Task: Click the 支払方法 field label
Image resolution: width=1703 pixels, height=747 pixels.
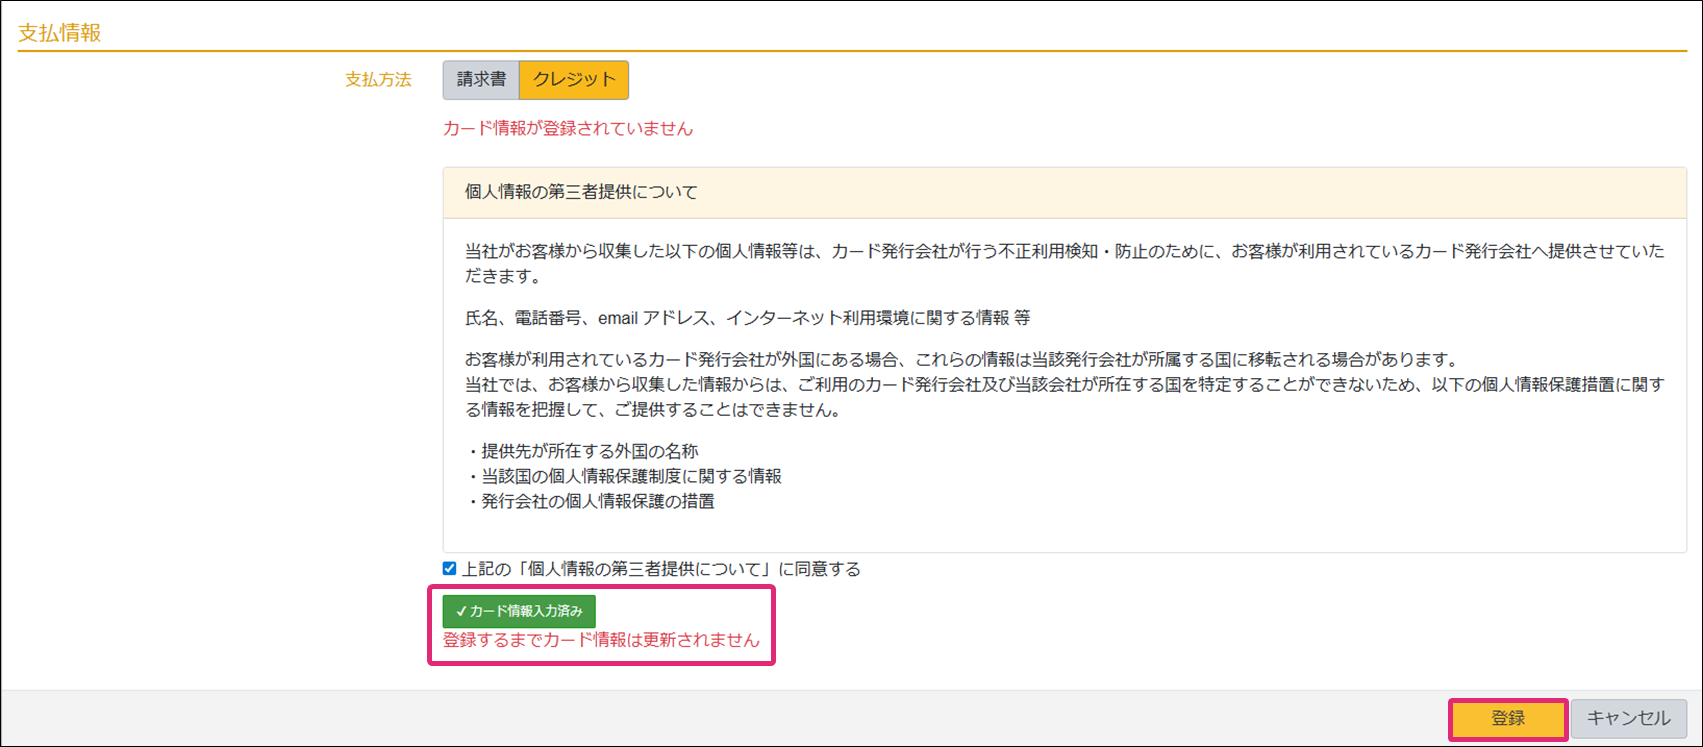Action: (x=378, y=80)
